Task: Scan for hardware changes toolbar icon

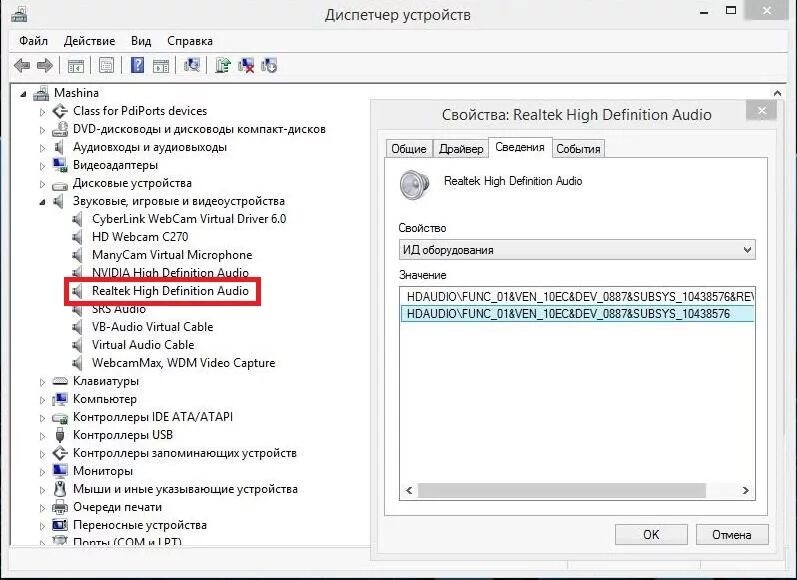Action: pos(192,65)
